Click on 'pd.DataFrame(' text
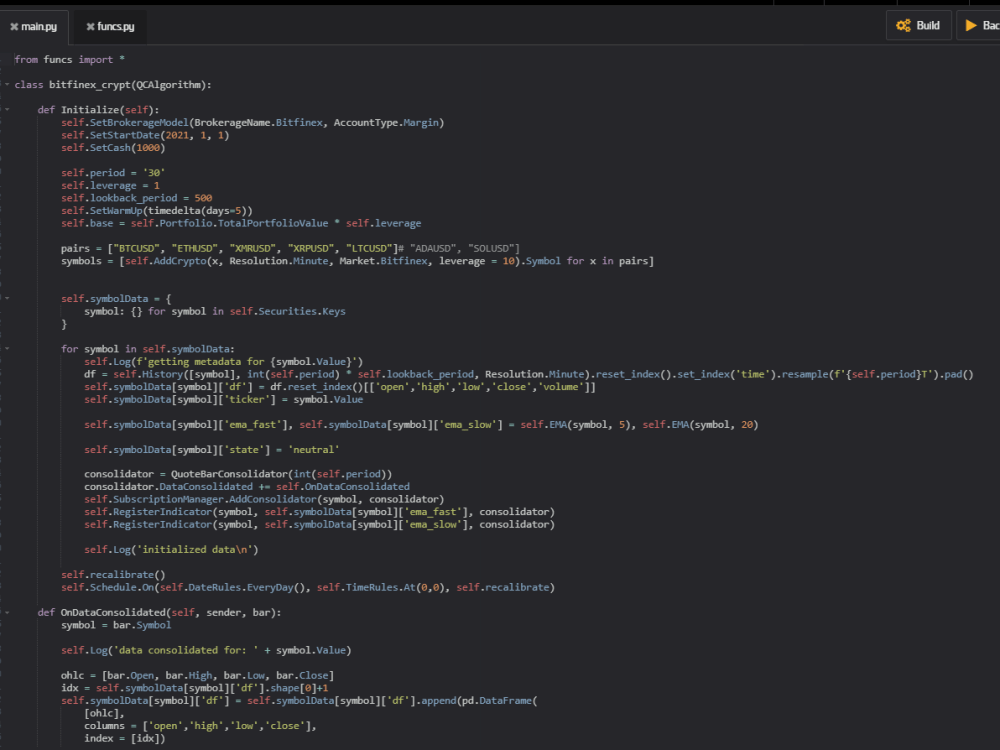Screen dimensions: 1000x750 499,701
